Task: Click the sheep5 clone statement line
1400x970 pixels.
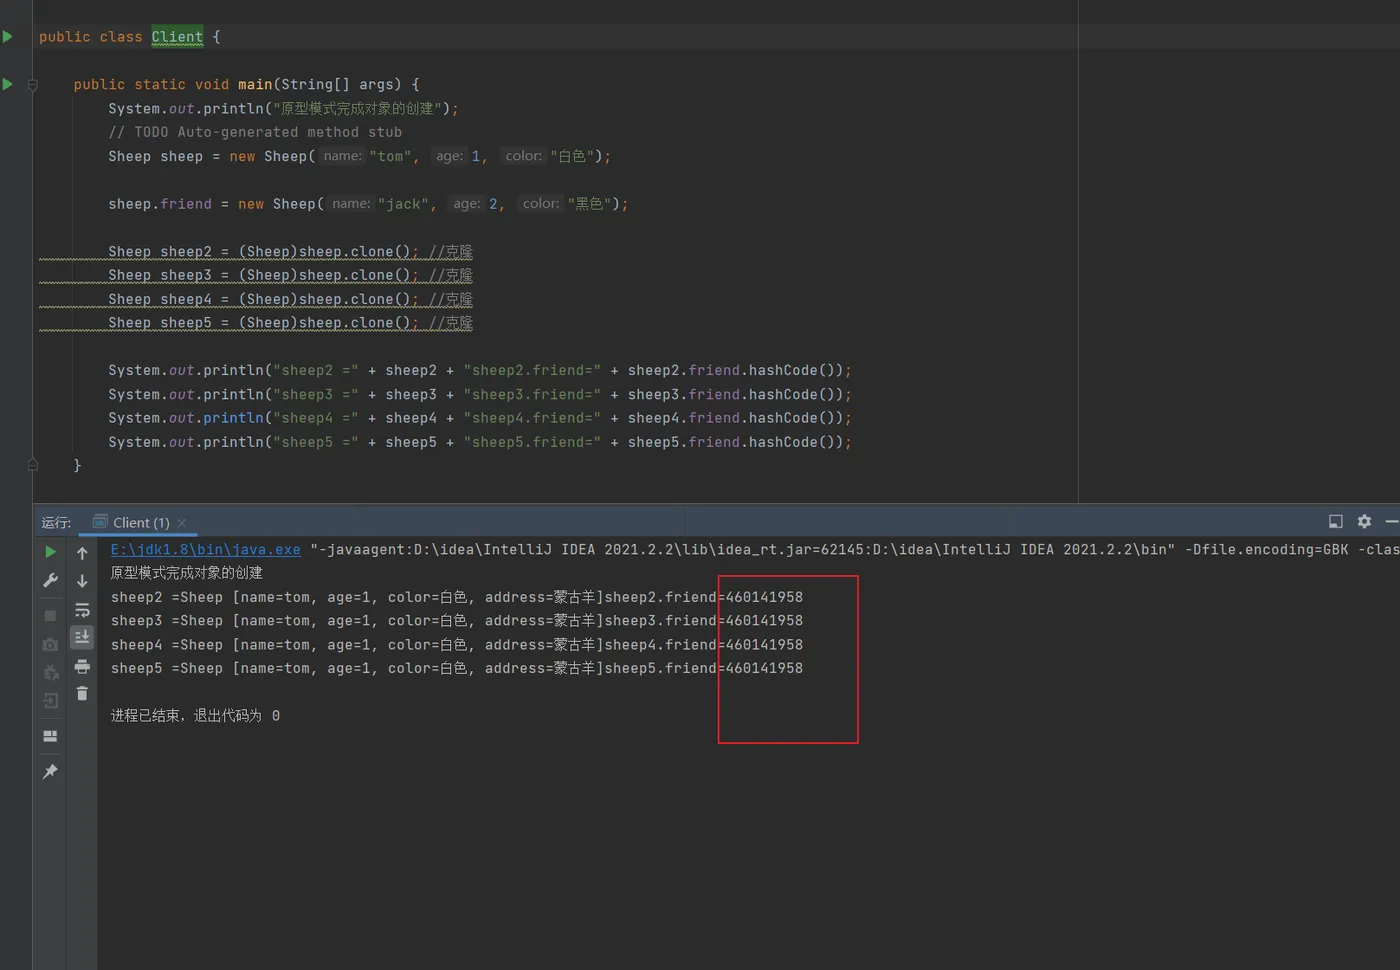Action: coord(290,323)
